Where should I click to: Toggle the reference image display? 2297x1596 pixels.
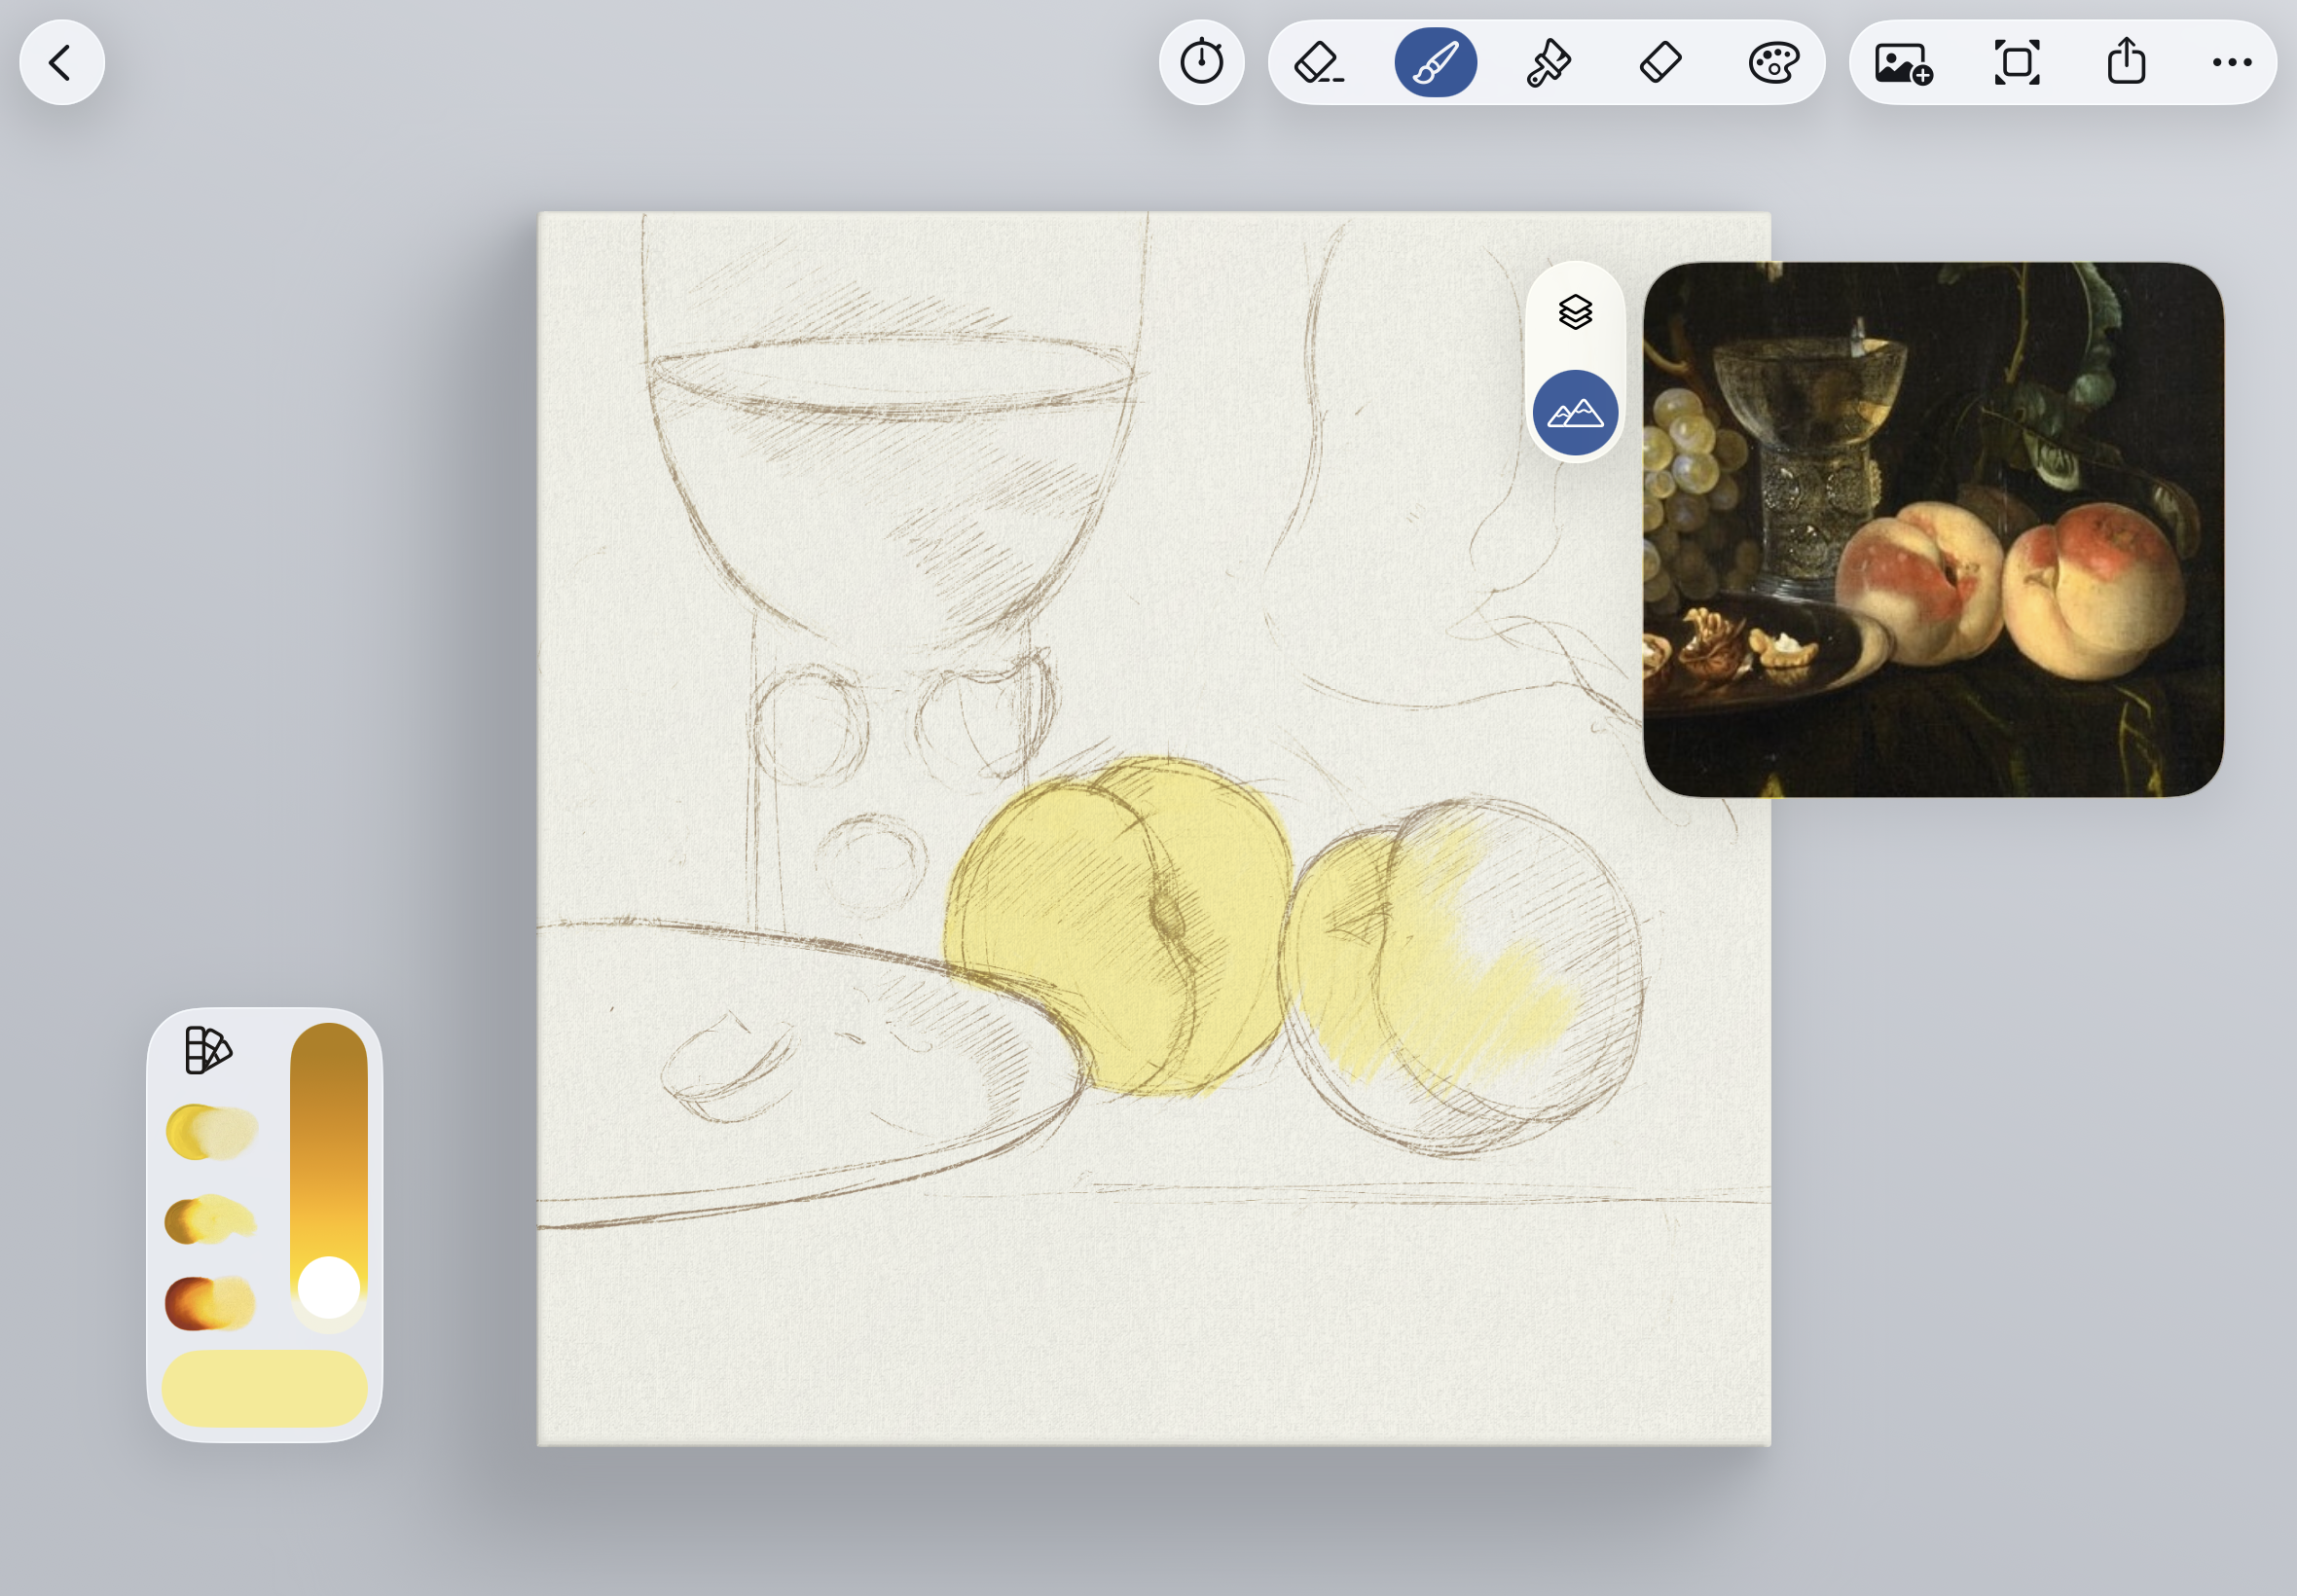click(x=1575, y=413)
